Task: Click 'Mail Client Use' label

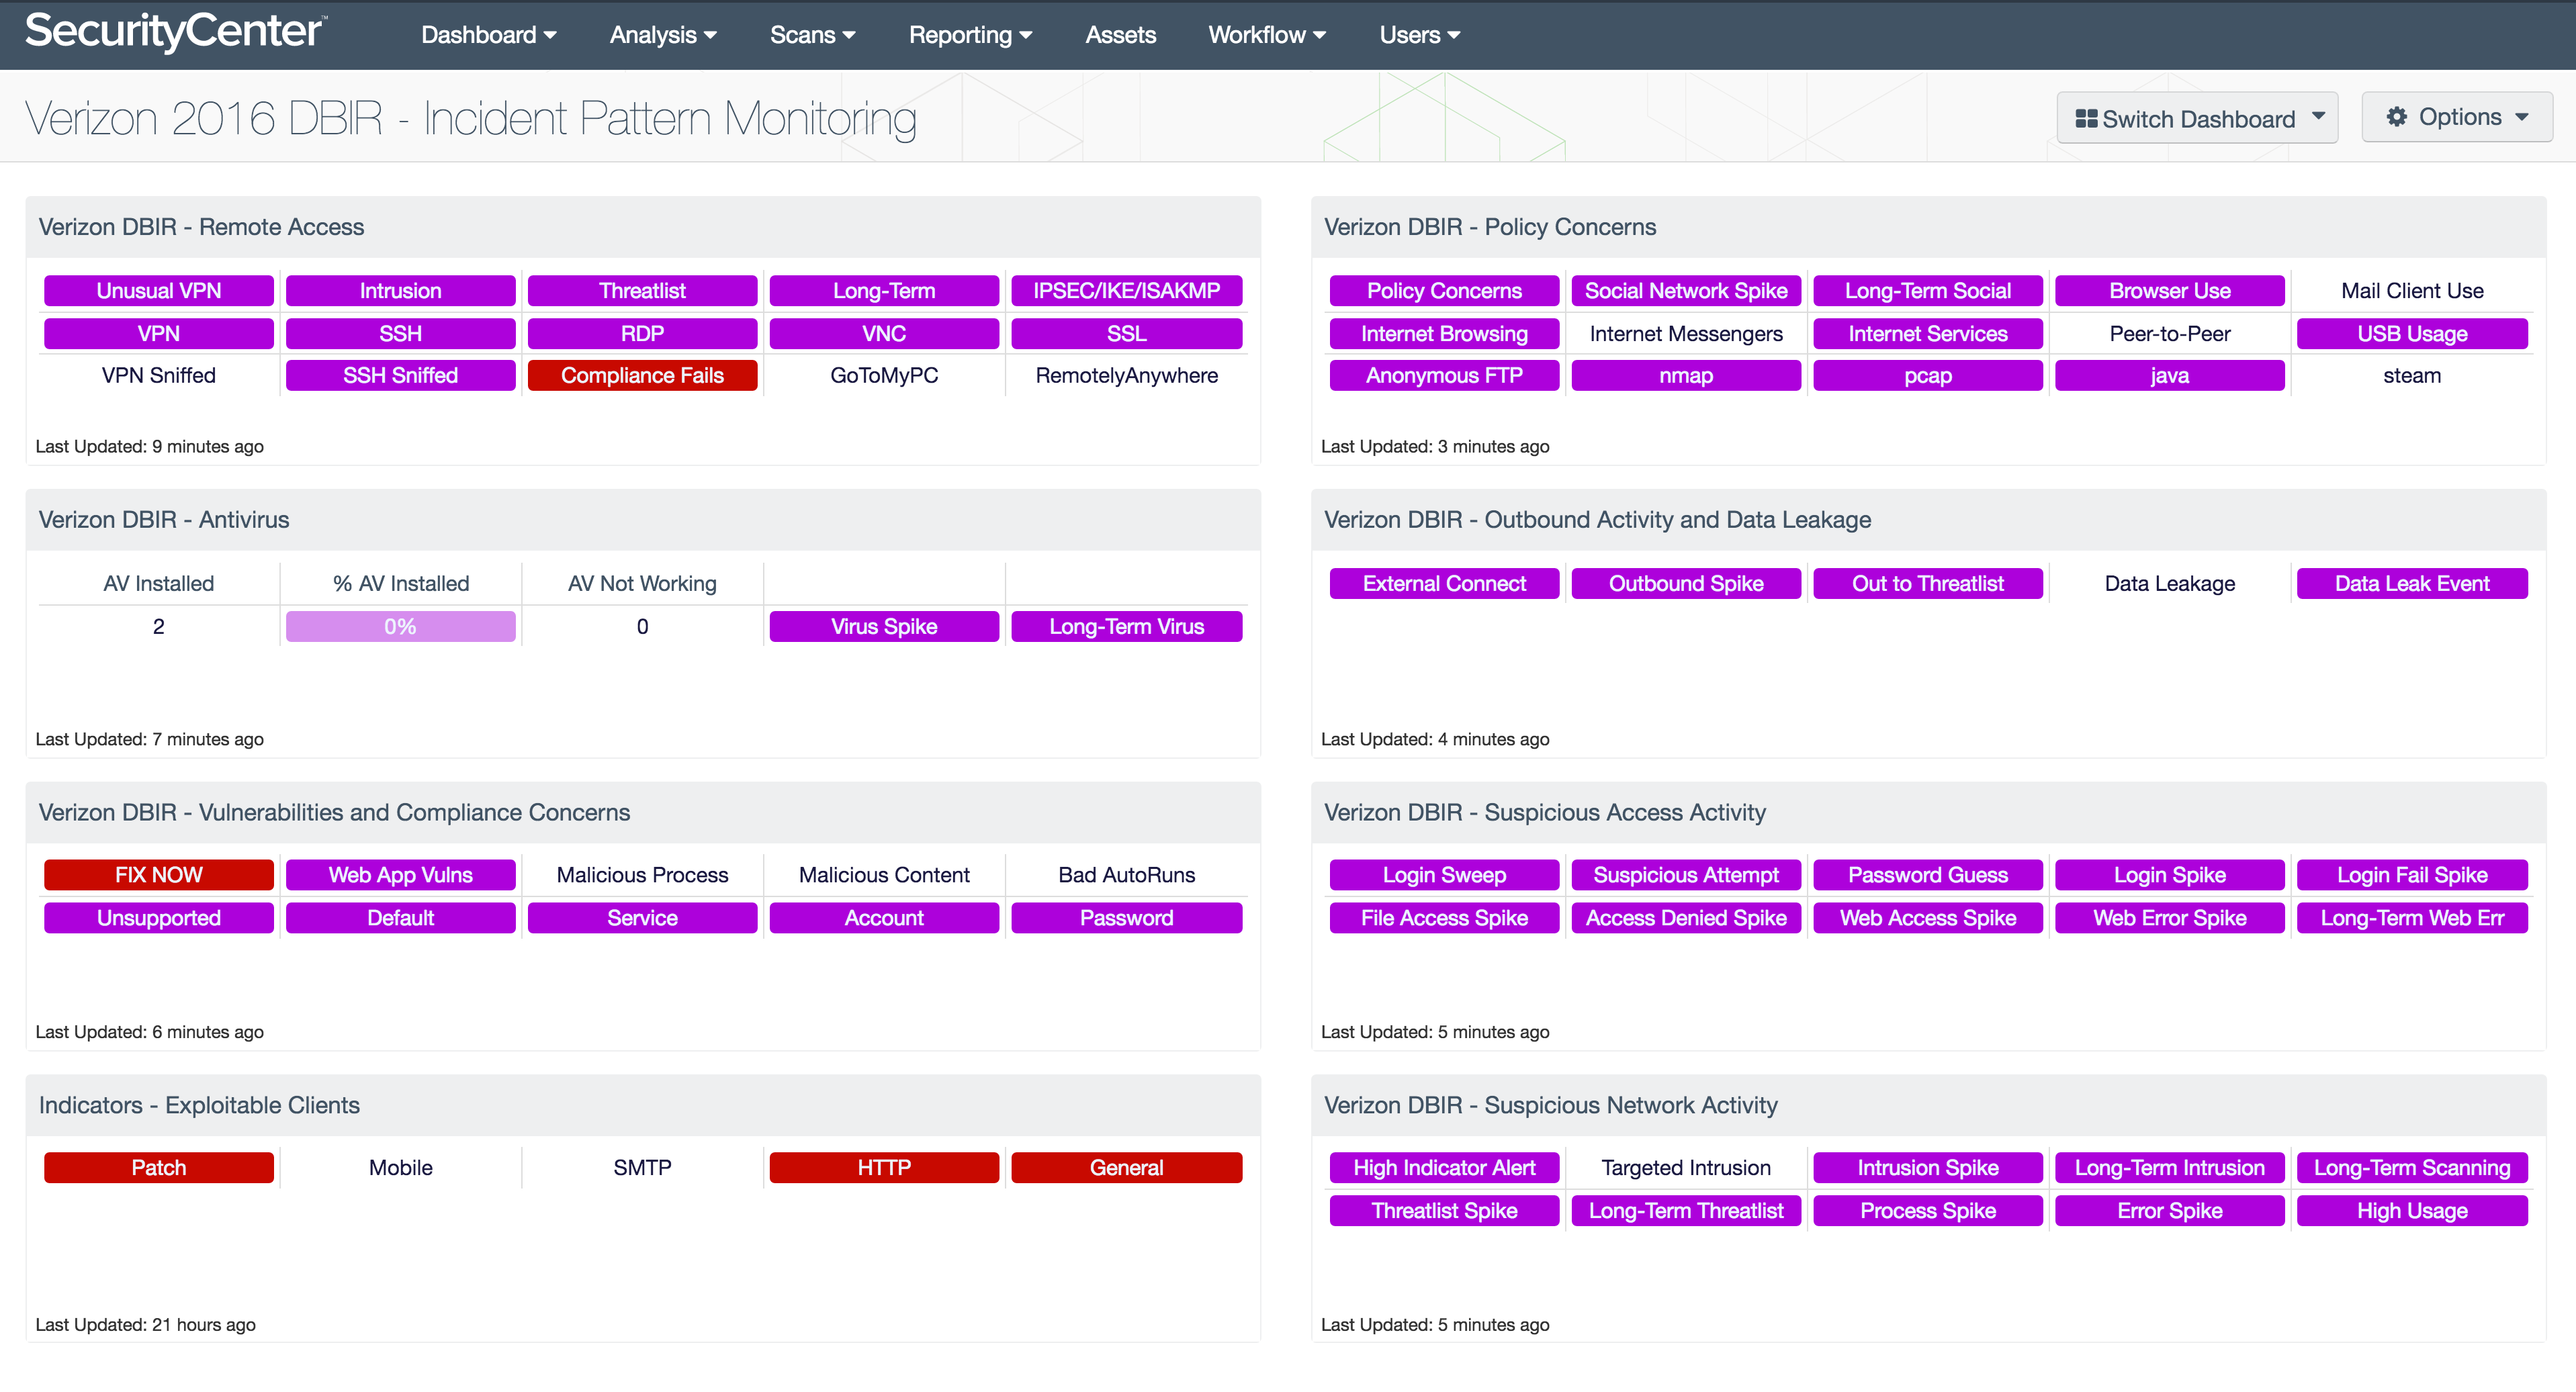Action: click(x=2413, y=291)
